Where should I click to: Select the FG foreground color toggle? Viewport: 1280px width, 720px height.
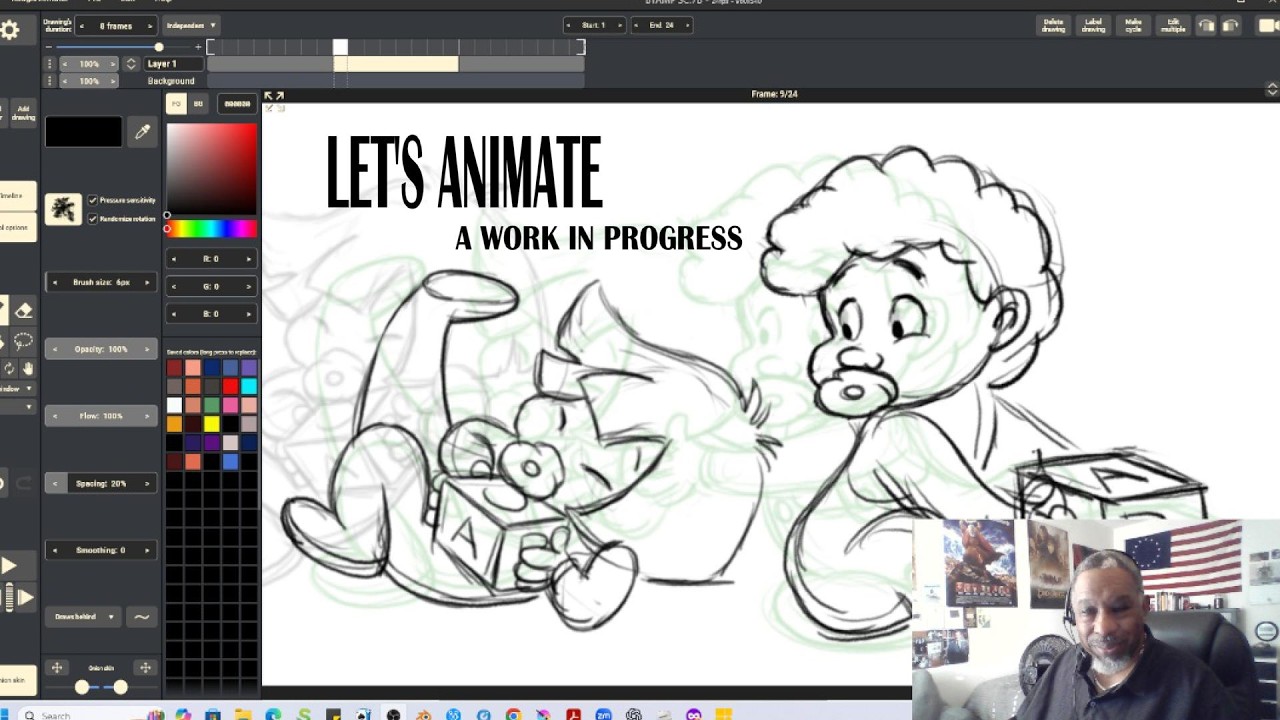point(177,104)
